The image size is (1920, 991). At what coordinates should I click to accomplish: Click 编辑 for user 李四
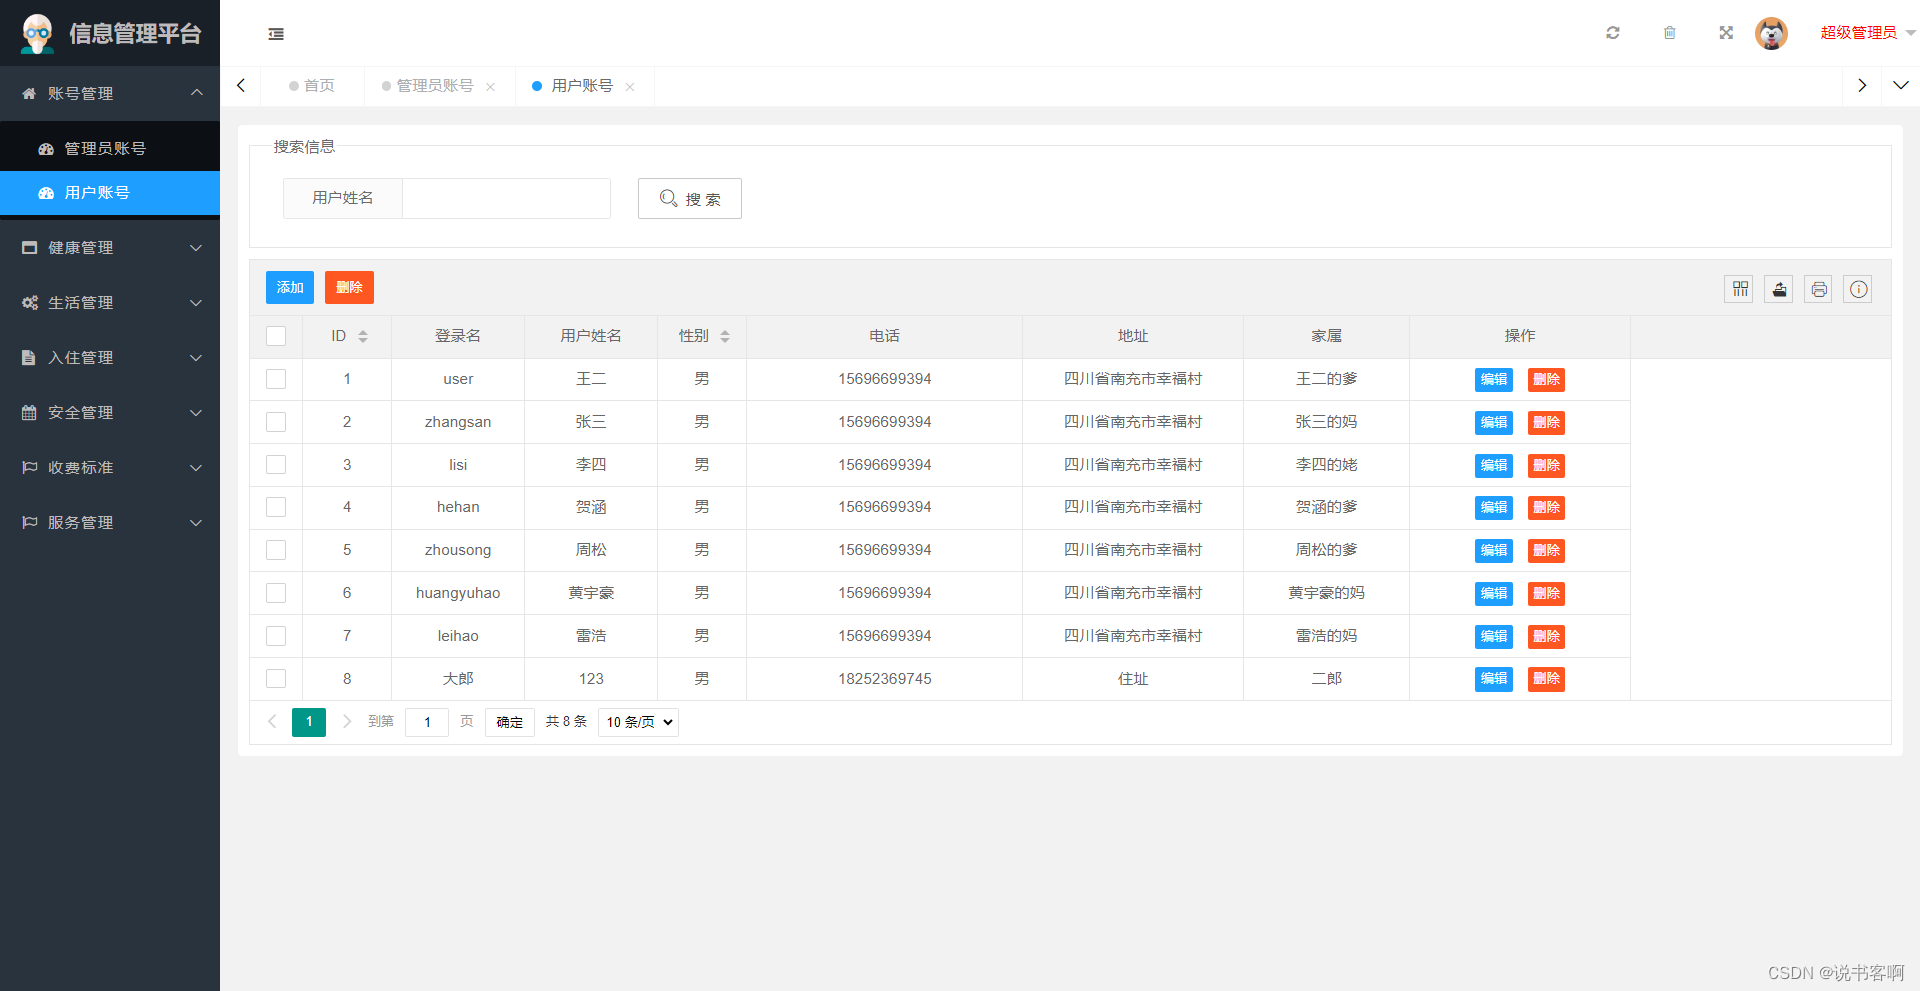pos(1494,465)
